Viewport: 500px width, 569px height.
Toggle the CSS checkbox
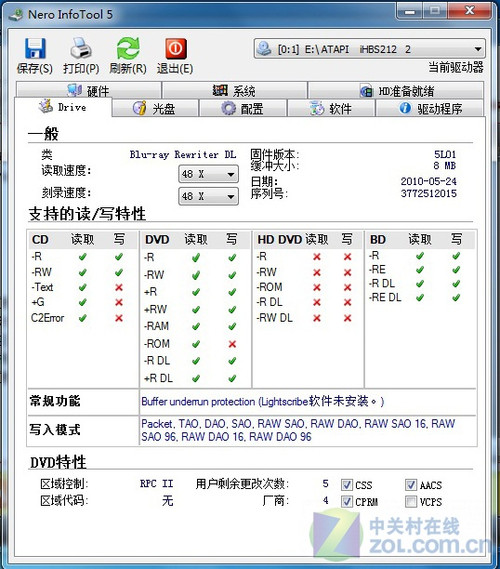(x=347, y=485)
